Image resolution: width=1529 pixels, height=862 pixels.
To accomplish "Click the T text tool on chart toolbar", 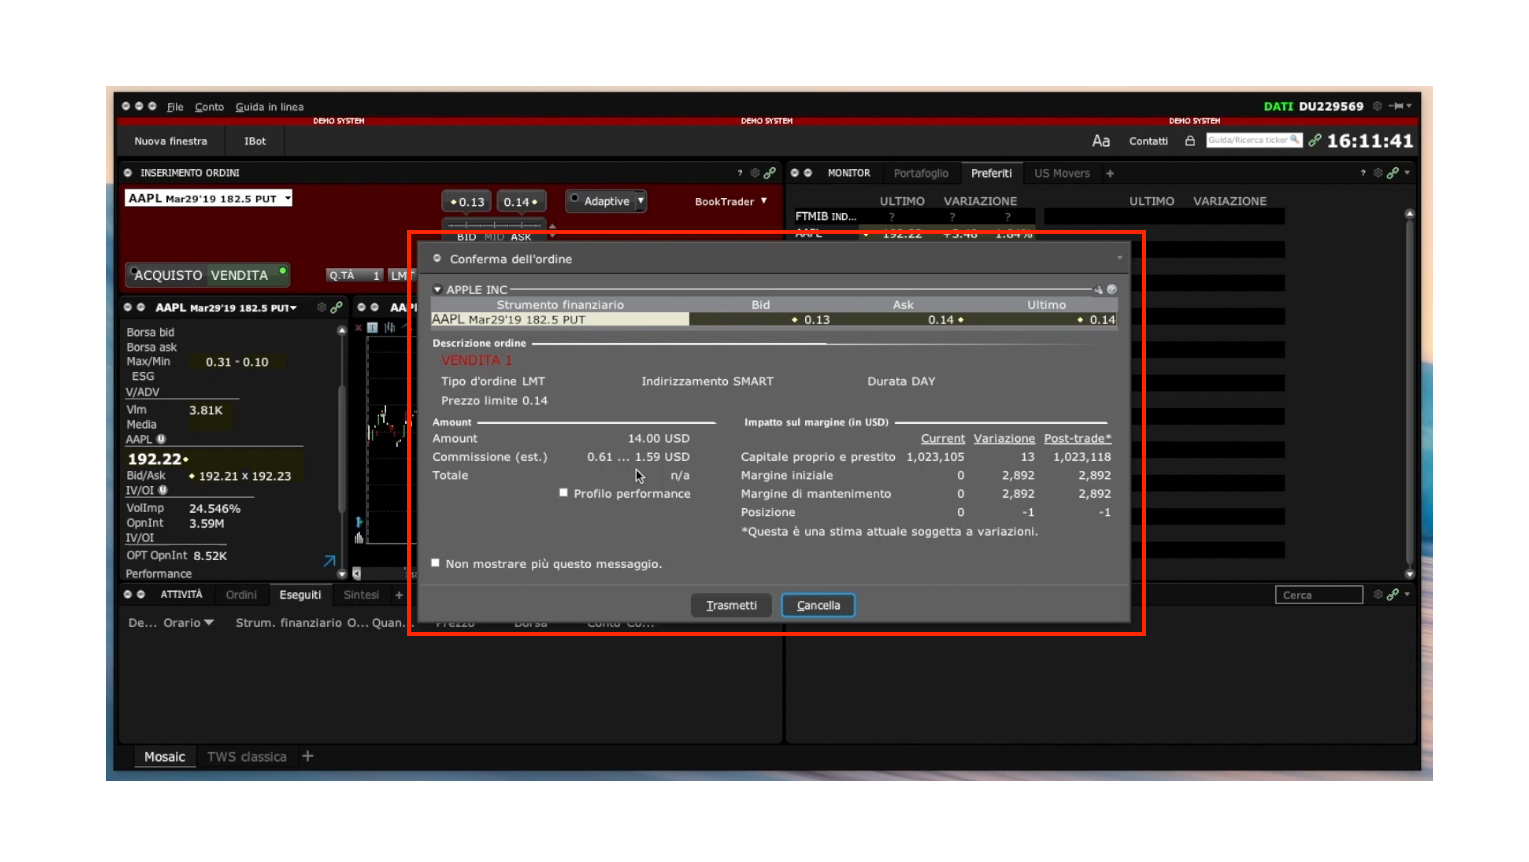I will click(372, 328).
